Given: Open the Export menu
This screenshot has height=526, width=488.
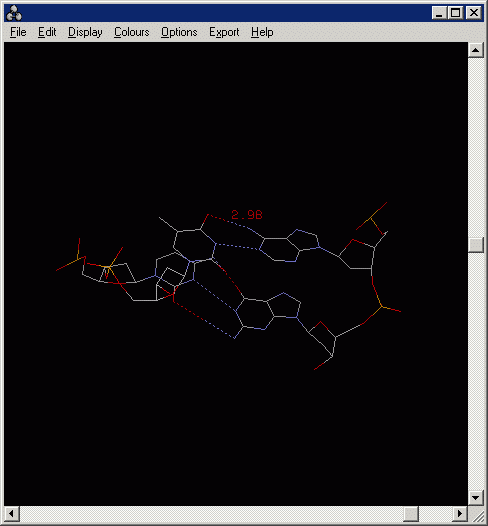Looking at the screenshot, I should coord(224,32).
